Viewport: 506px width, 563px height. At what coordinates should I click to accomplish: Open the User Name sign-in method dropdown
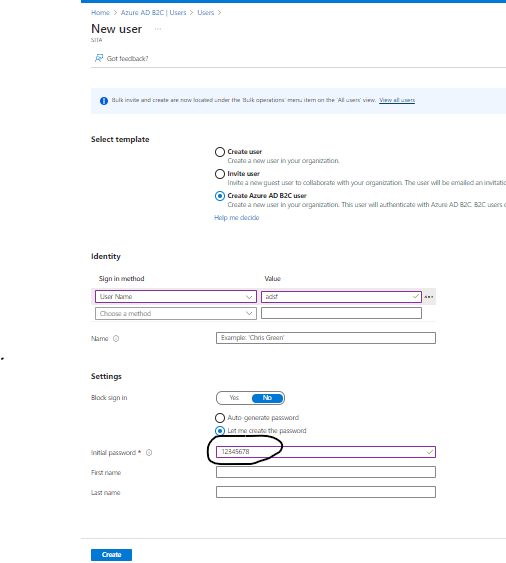point(176,297)
